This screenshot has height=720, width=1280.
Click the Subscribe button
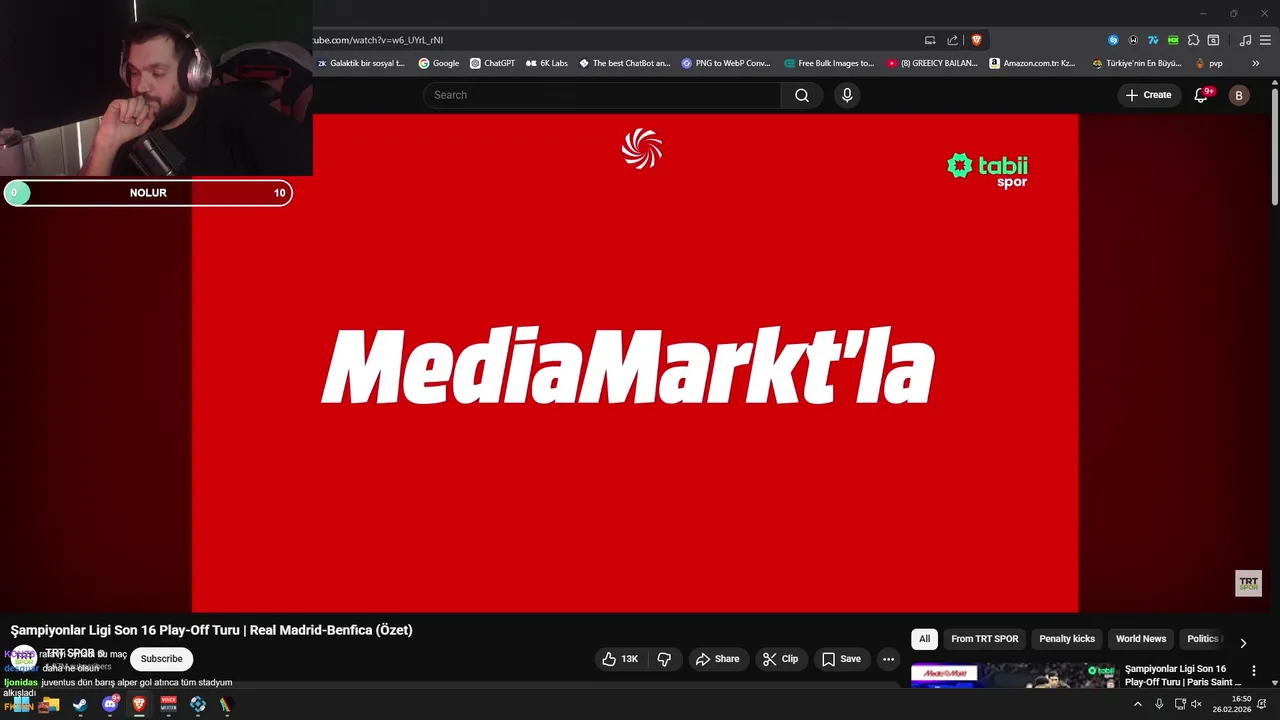click(161, 659)
